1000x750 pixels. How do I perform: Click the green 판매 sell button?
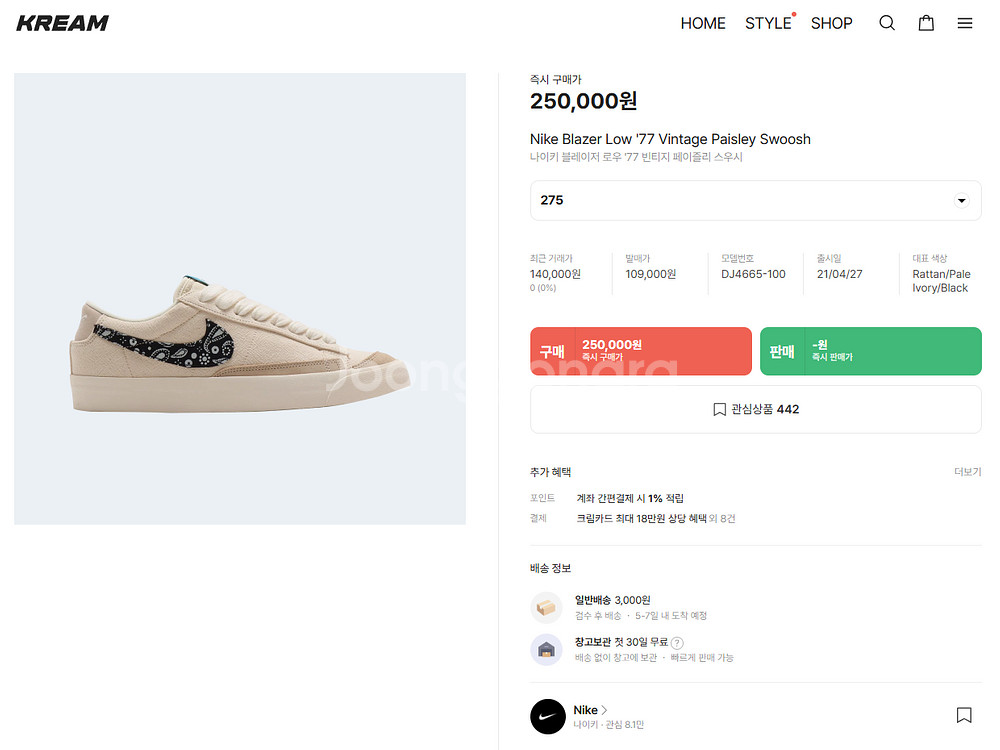(870, 351)
